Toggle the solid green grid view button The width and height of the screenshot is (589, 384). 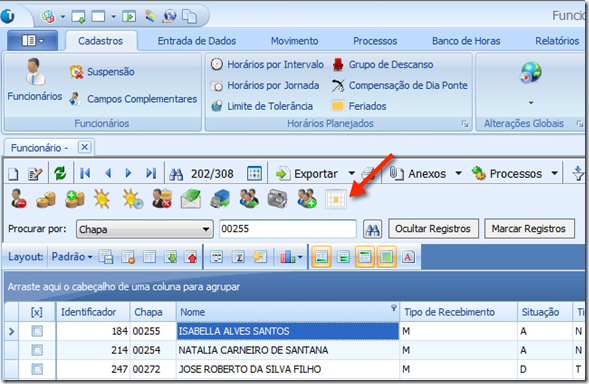[x=387, y=257]
